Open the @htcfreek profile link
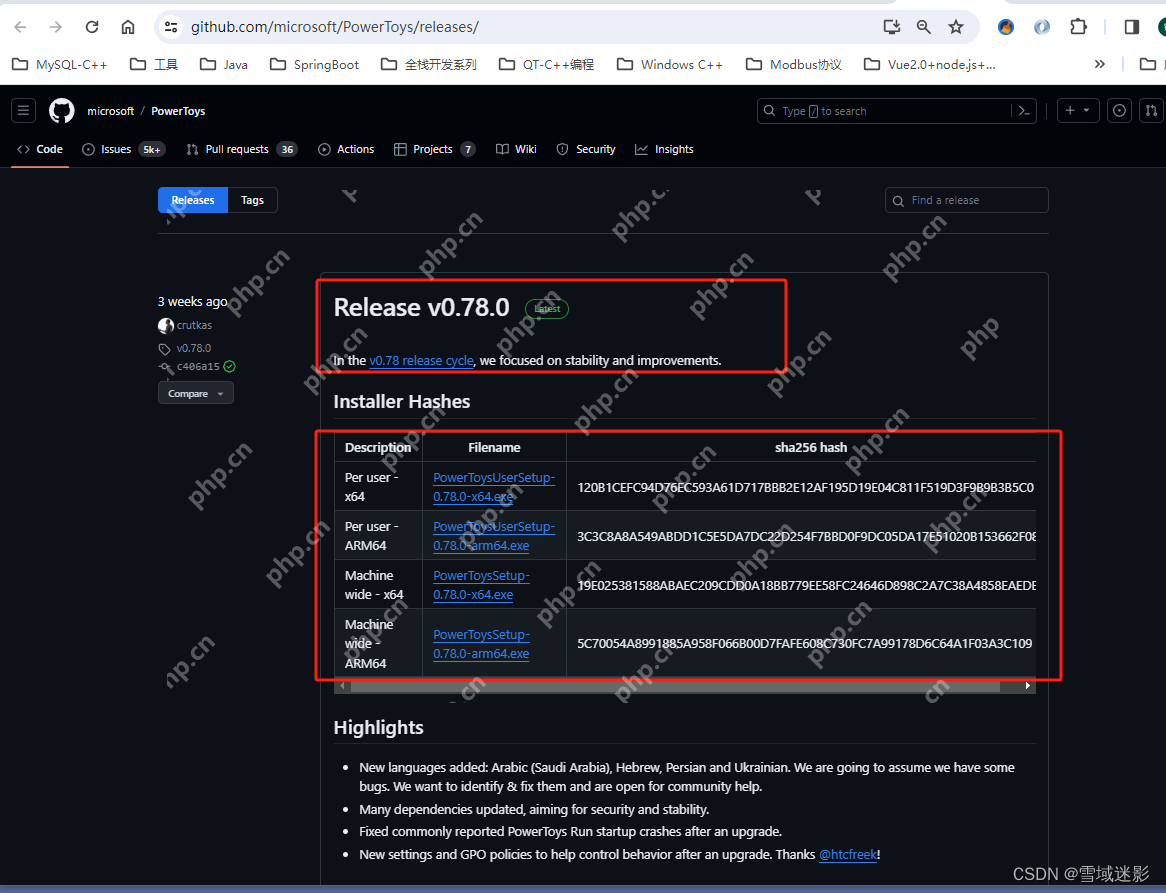 tap(847, 855)
